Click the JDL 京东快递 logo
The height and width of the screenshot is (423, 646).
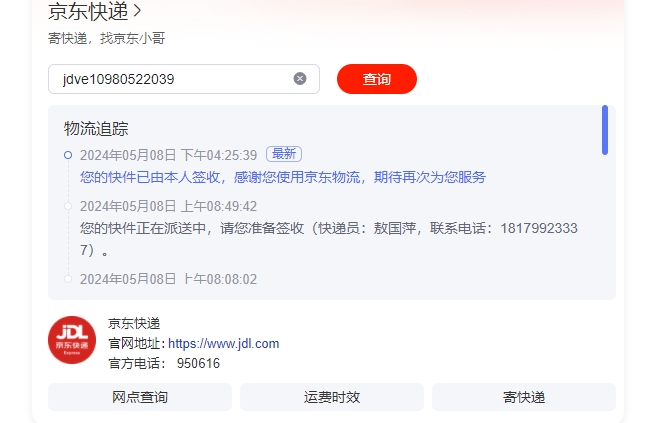coord(72,340)
